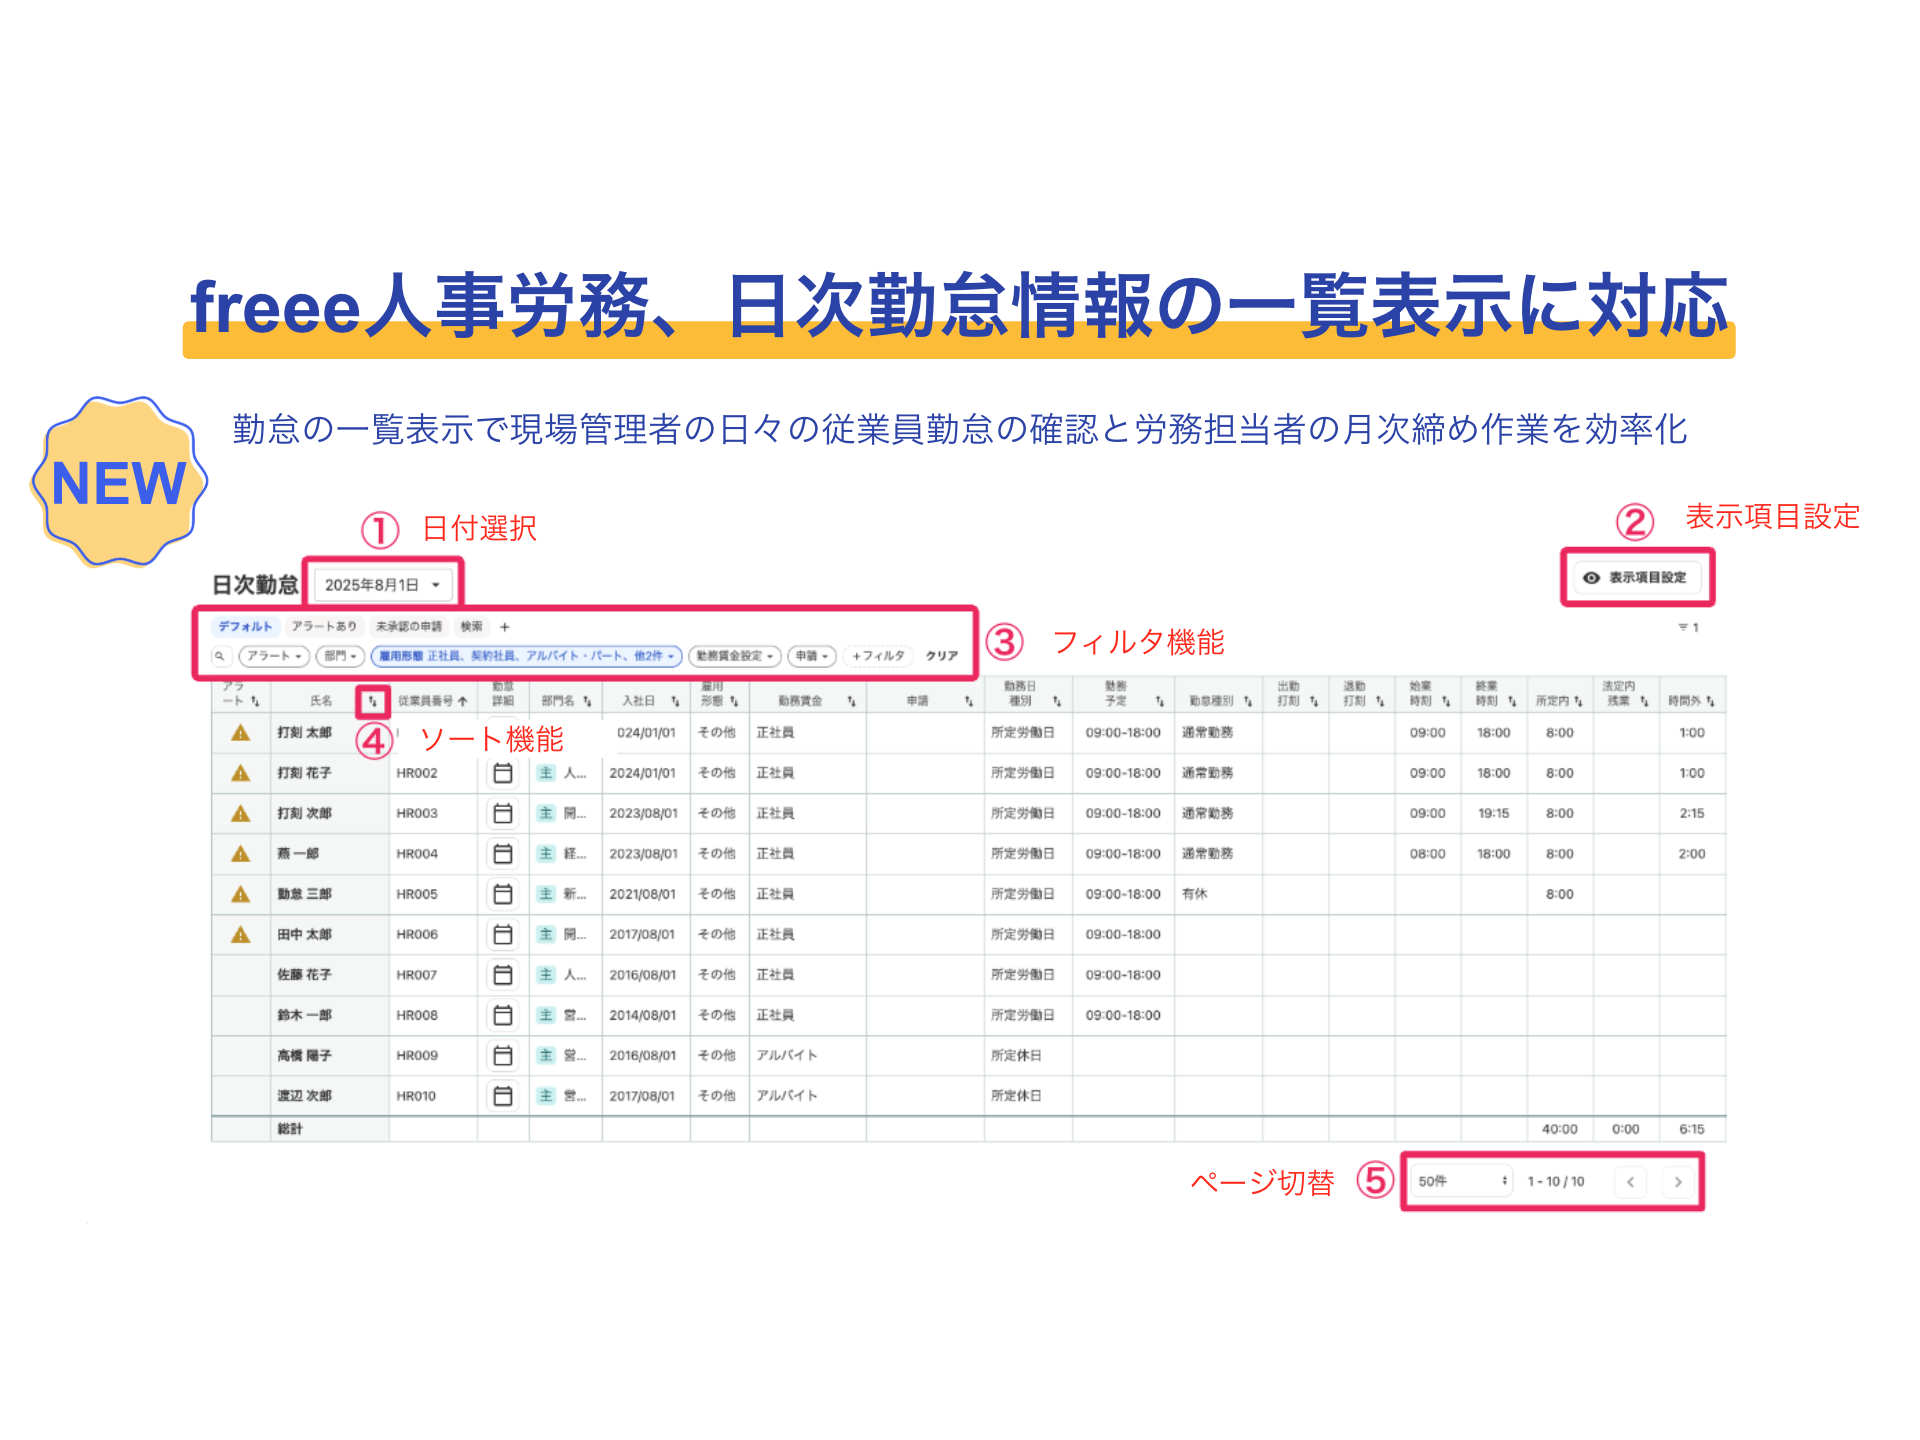Image resolution: width=1920 pixels, height=1440 pixels.
Task: Click the クリア button to clear filters
Action: (941, 656)
